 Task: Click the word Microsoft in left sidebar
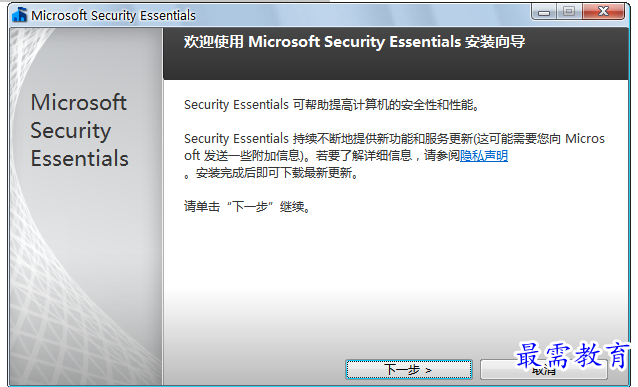click(79, 102)
